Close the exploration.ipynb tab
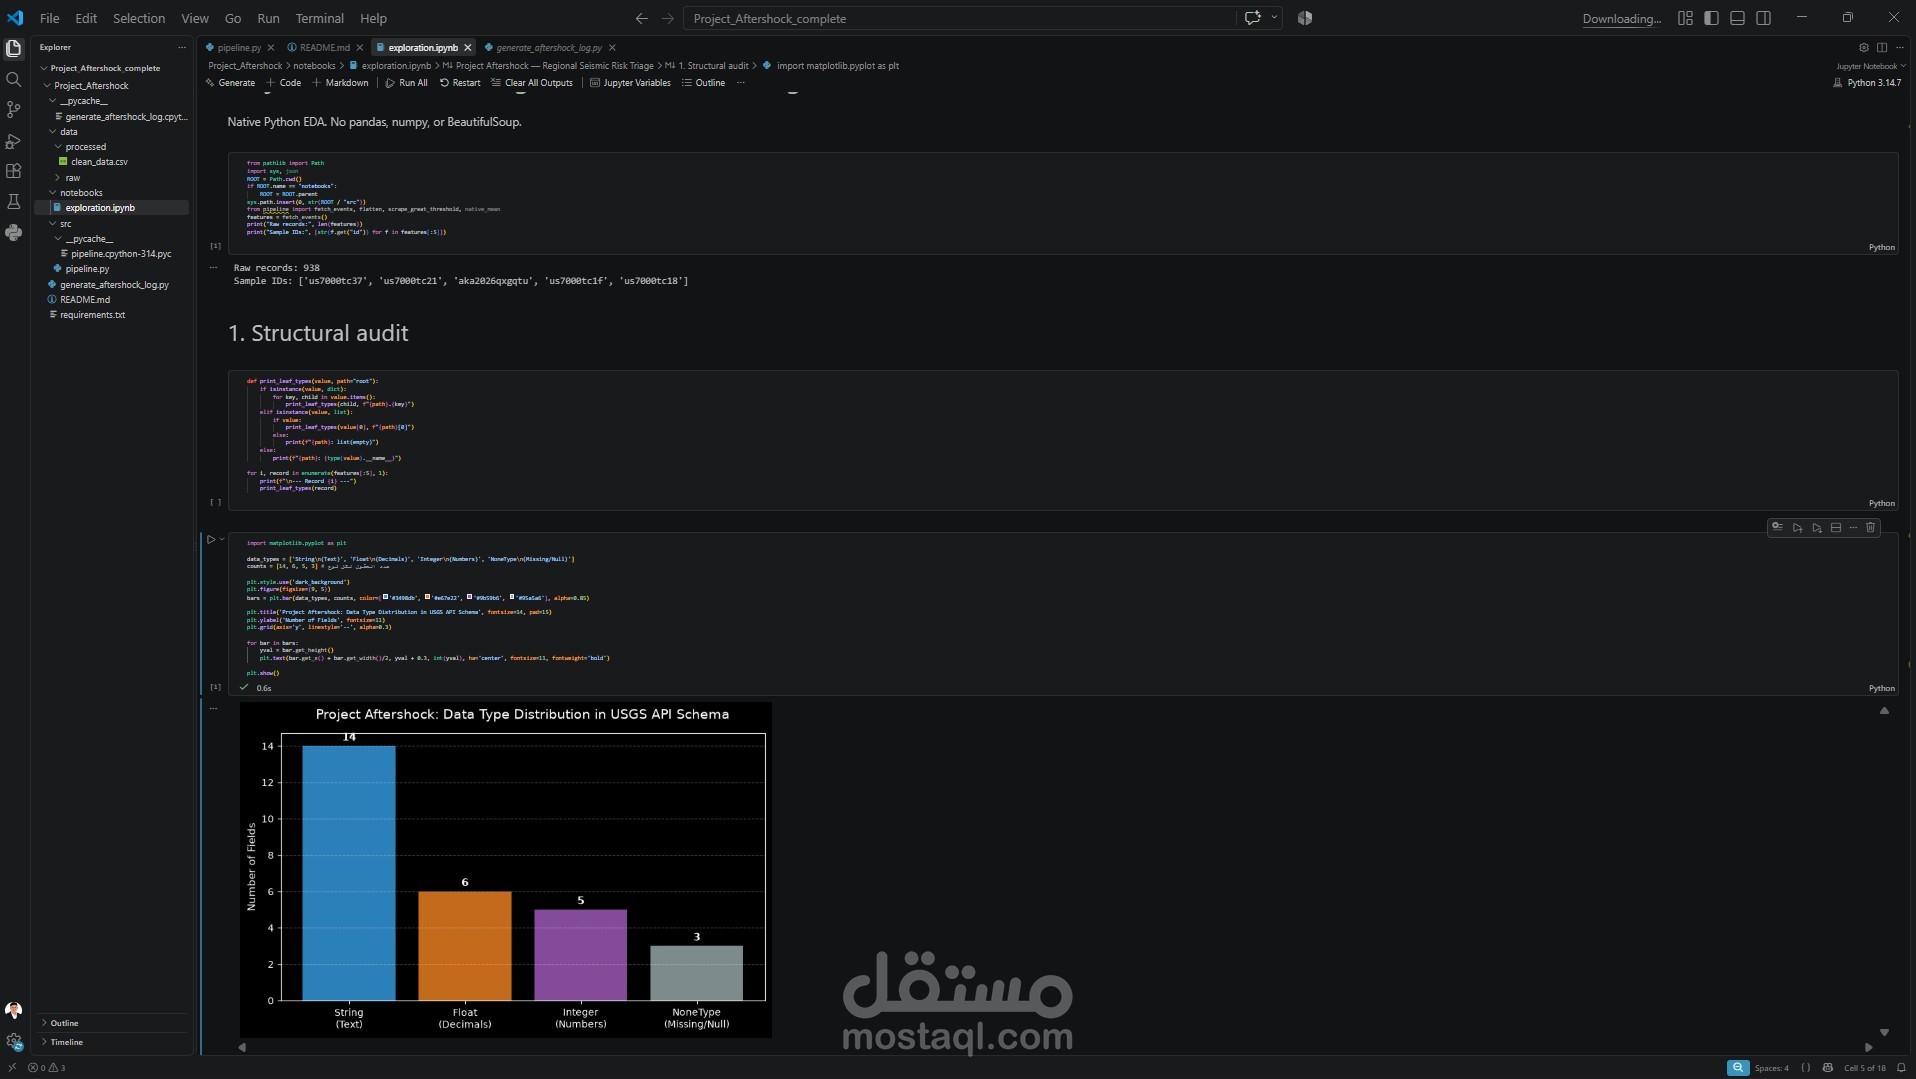 tap(467, 47)
